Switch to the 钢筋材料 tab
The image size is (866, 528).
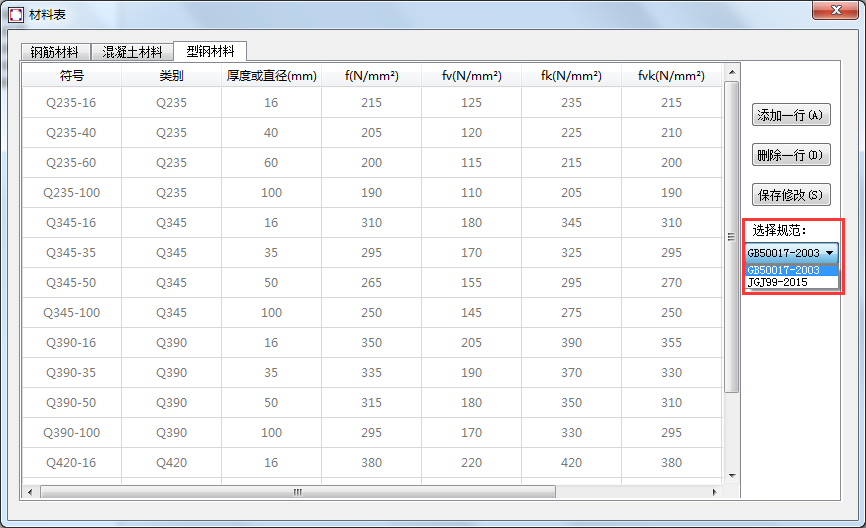[x=54, y=52]
